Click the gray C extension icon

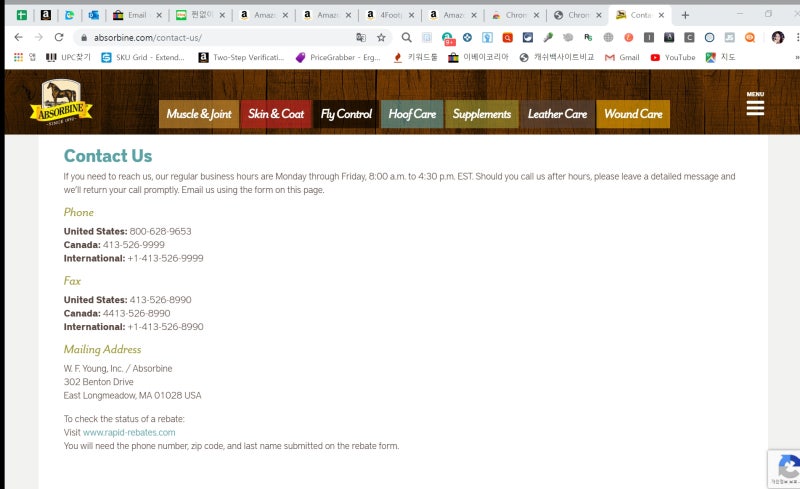pyautogui.click(x=689, y=37)
